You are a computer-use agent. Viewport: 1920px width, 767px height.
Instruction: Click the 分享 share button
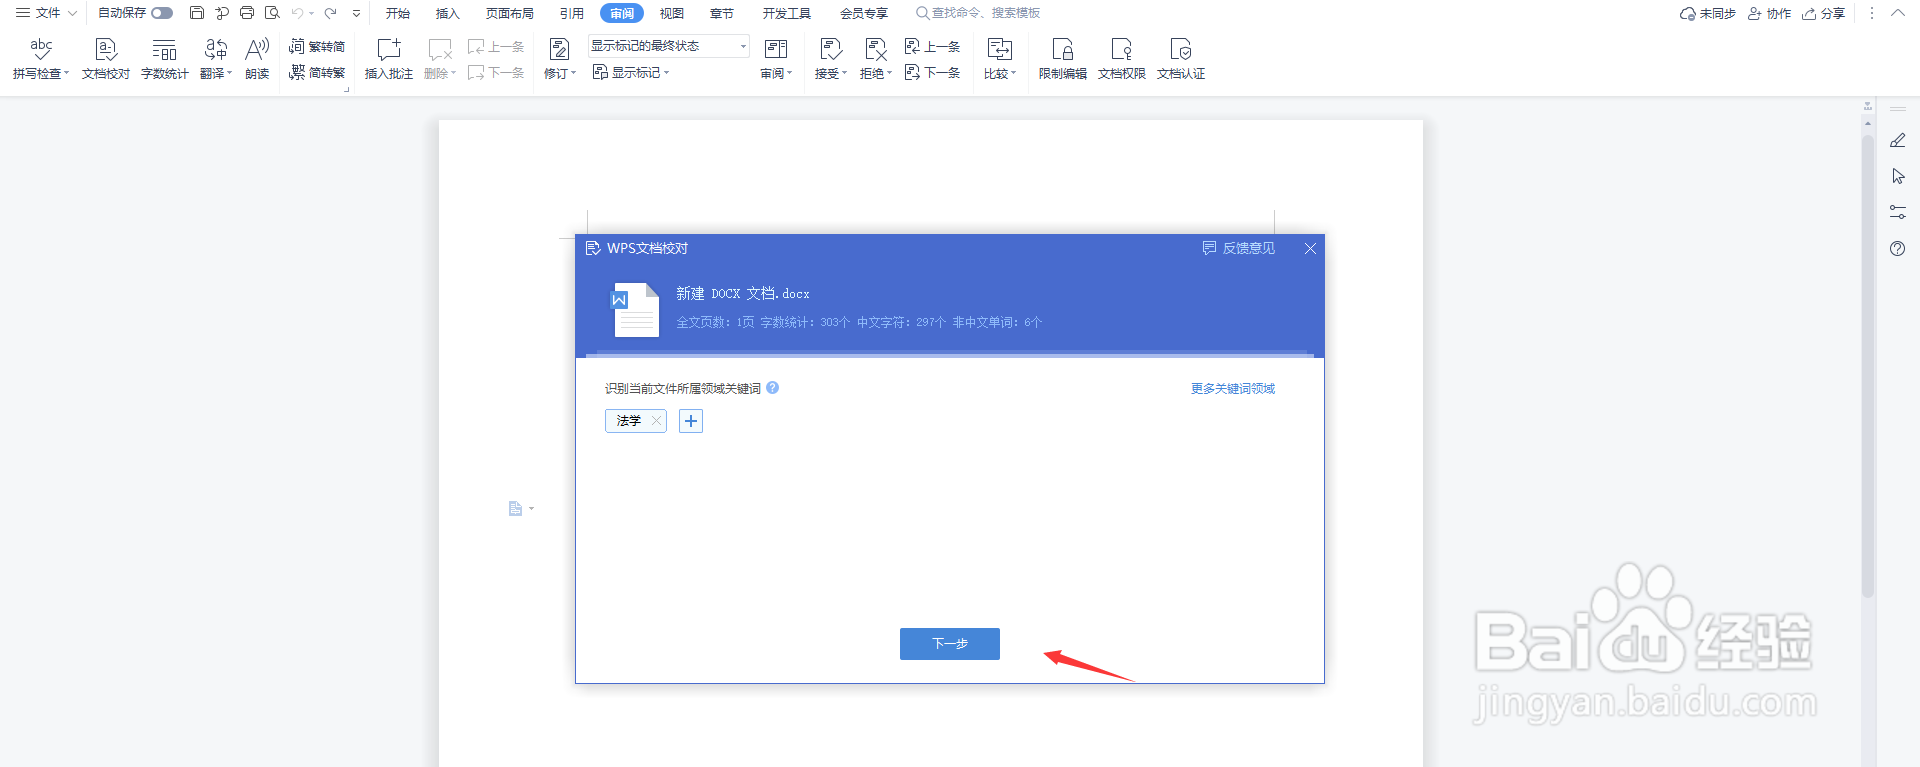pyautogui.click(x=1824, y=13)
